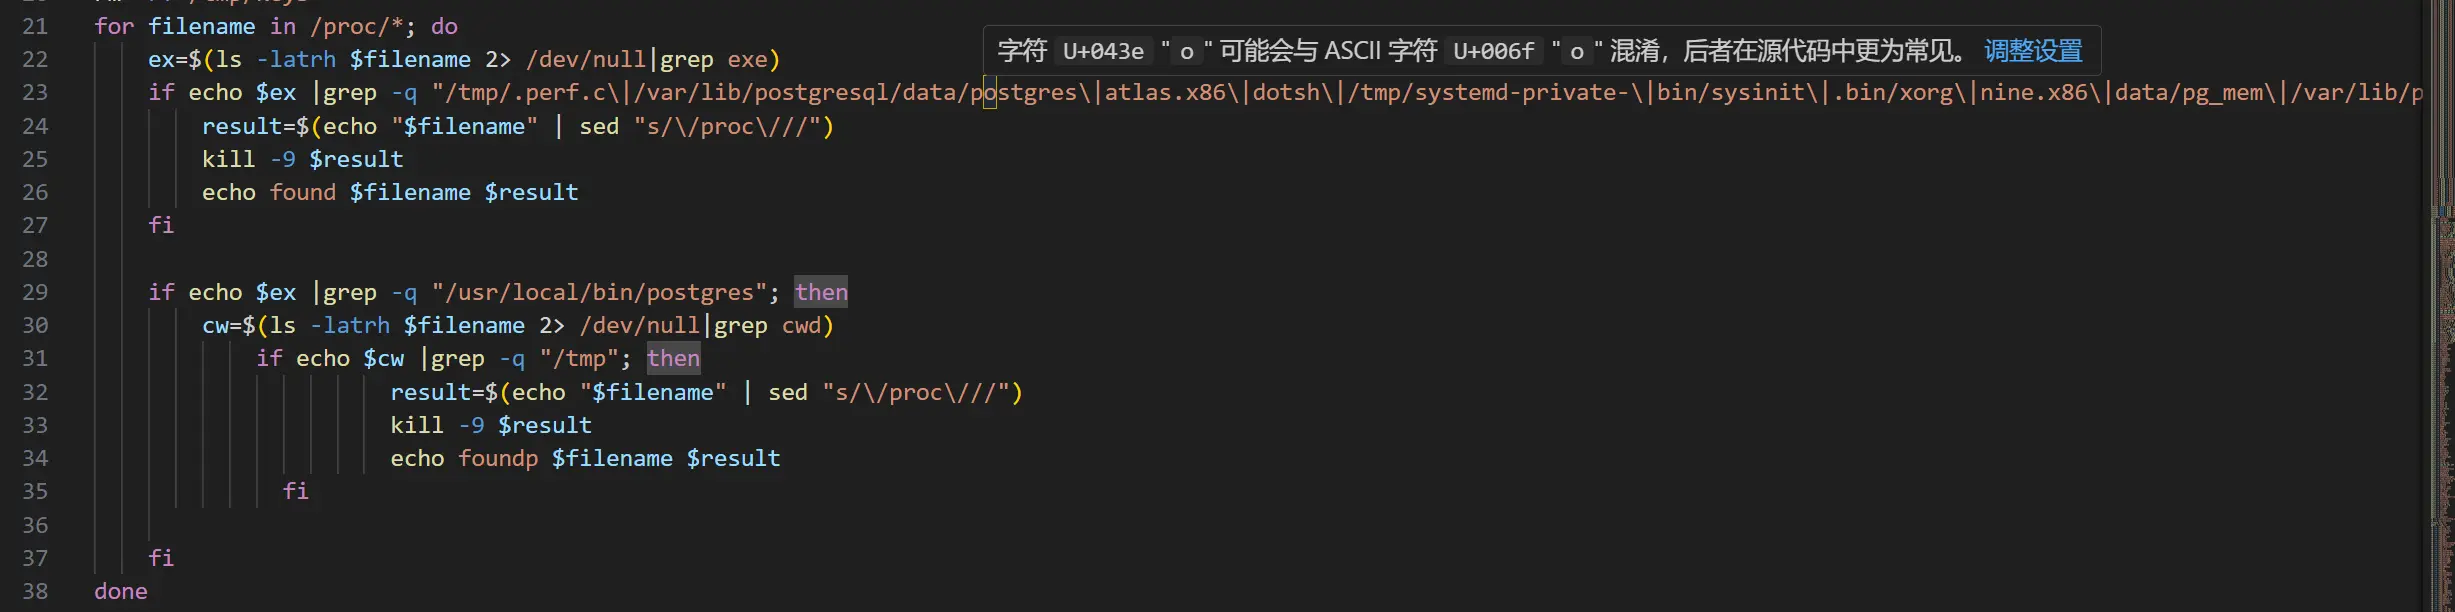Select line number 29 in the gutter
The height and width of the screenshot is (612, 2455).
pyautogui.click(x=35, y=292)
